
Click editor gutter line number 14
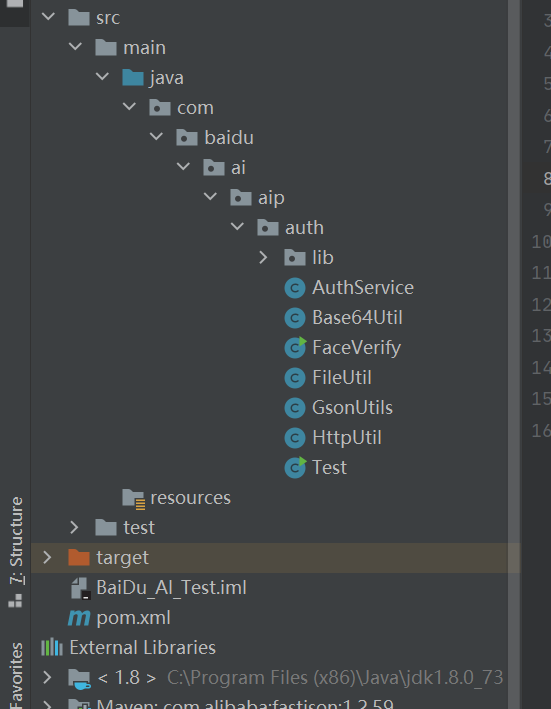point(541,368)
